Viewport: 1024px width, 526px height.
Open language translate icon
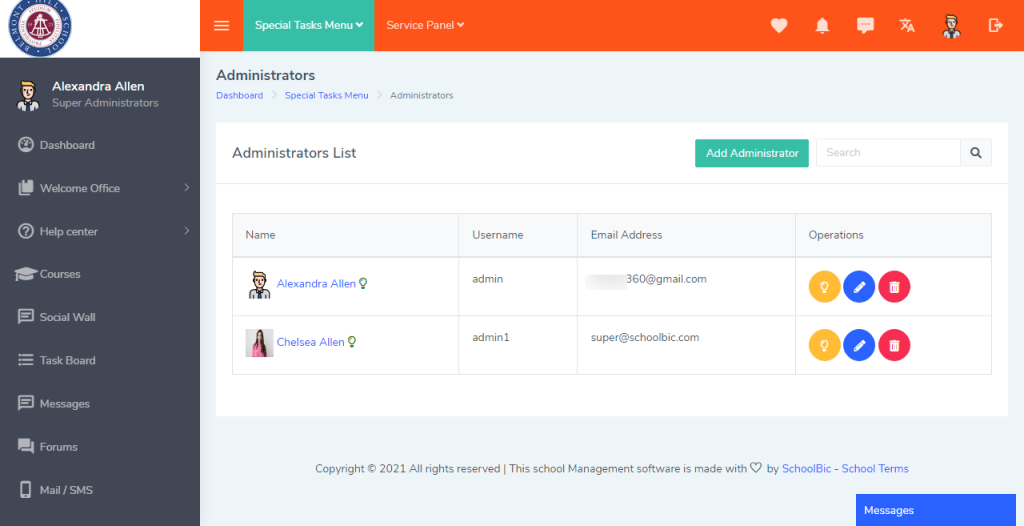(x=907, y=25)
